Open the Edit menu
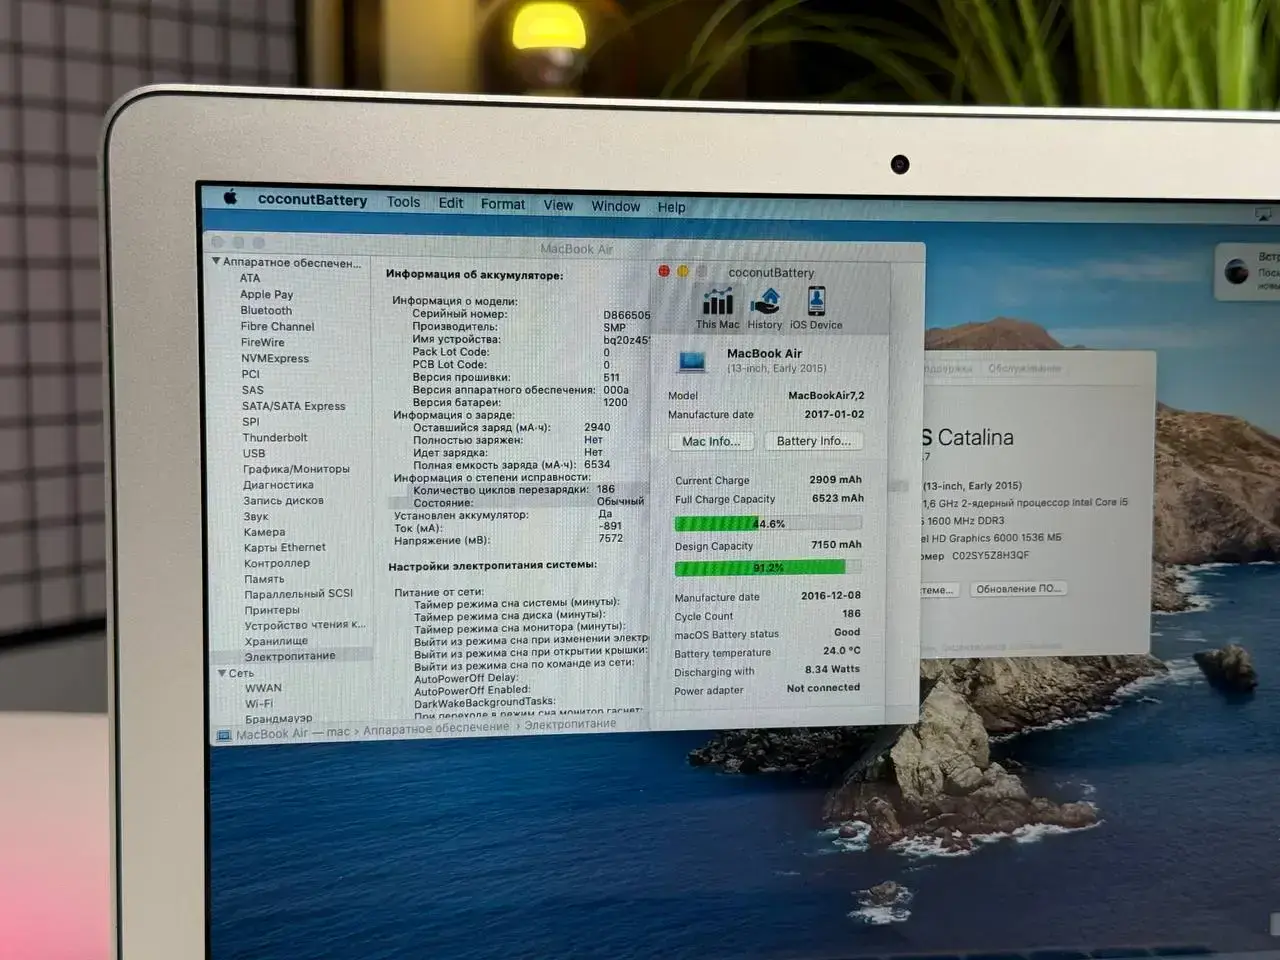The height and width of the screenshot is (960, 1280). [451, 203]
